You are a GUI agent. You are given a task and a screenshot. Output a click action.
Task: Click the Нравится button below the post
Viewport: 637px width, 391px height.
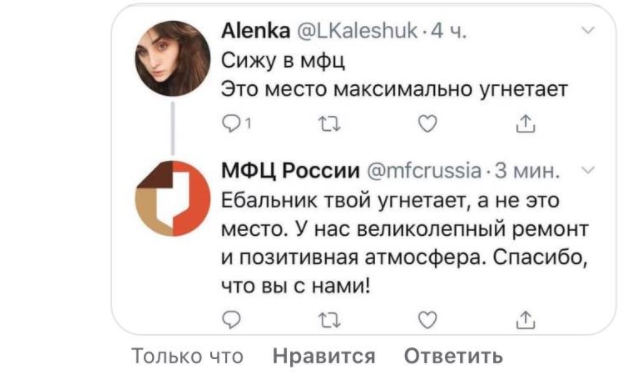(x=324, y=356)
